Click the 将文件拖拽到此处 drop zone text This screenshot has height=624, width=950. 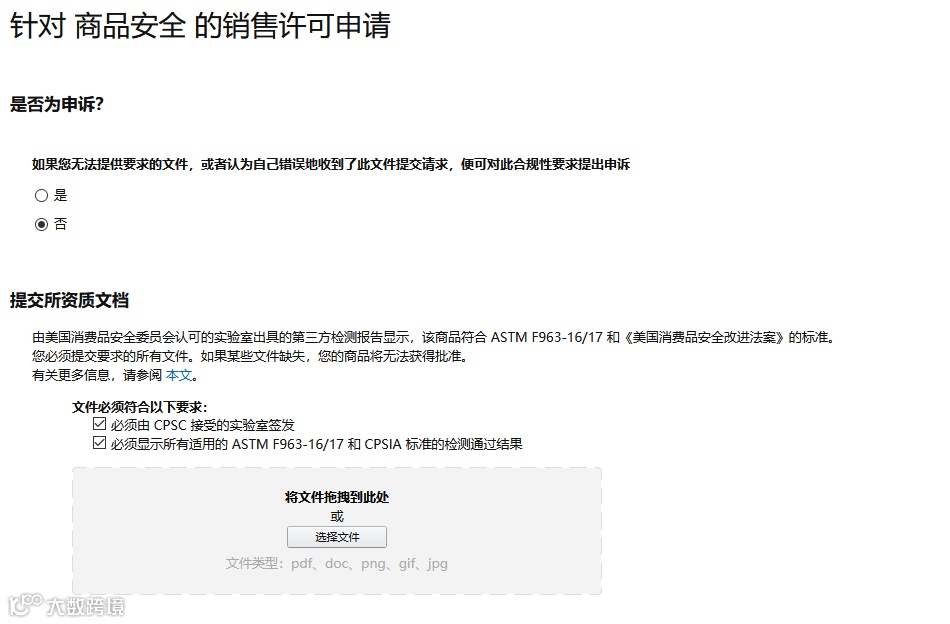coord(337,497)
